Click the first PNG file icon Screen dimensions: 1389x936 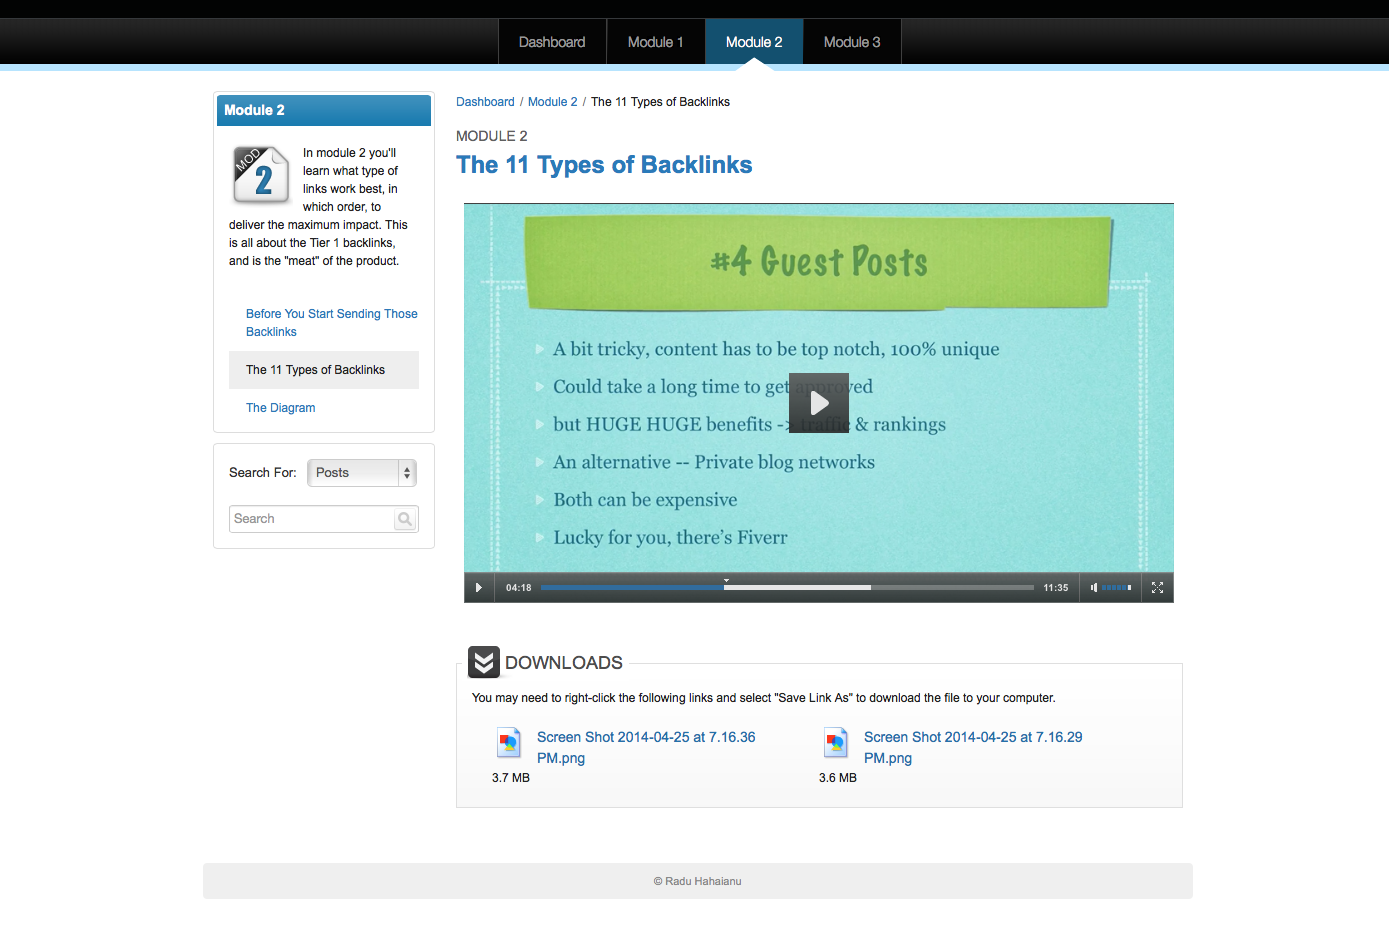click(x=509, y=742)
